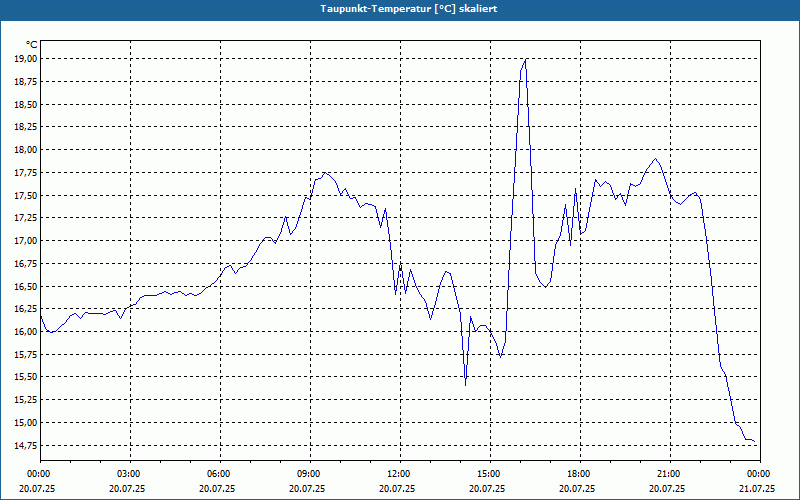Select the 17,00 y-axis value
This screenshot has height=500, width=800.
pyautogui.click(x=27, y=240)
